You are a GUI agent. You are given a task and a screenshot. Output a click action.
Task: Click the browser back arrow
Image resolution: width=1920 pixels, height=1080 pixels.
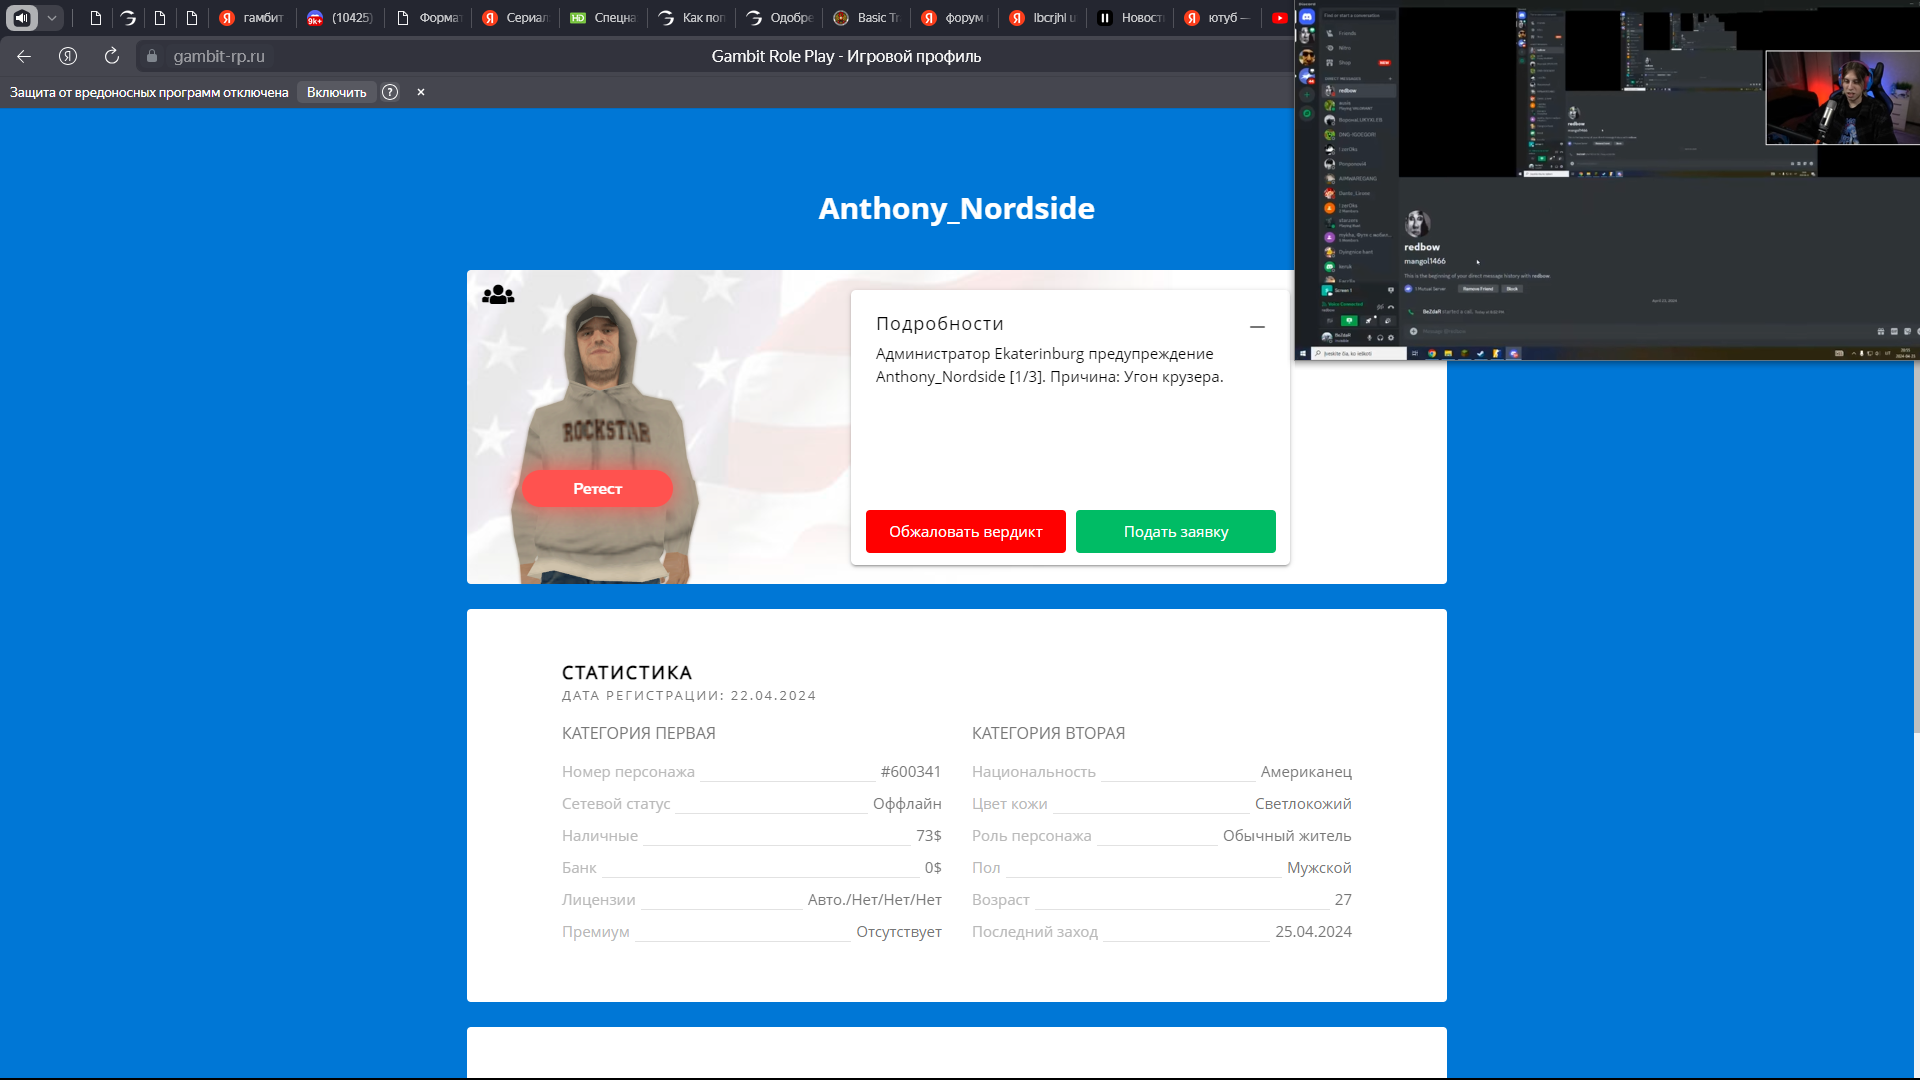pyautogui.click(x=24, y=57)
